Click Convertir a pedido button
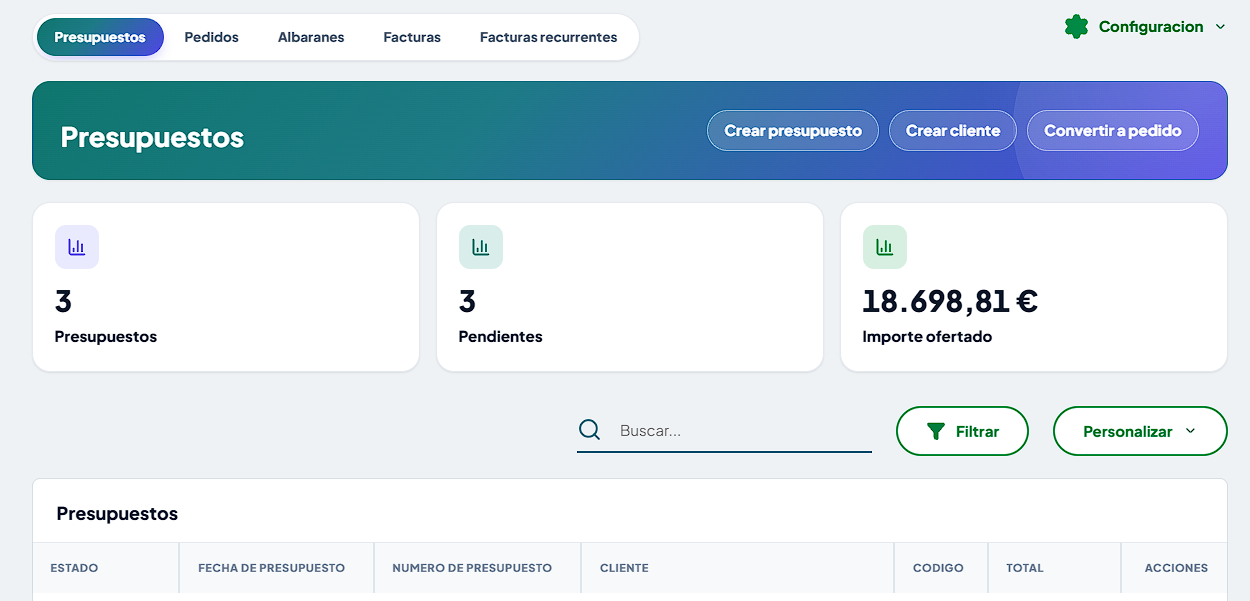Viewport: 1250px width, 601px height. 1113,131
